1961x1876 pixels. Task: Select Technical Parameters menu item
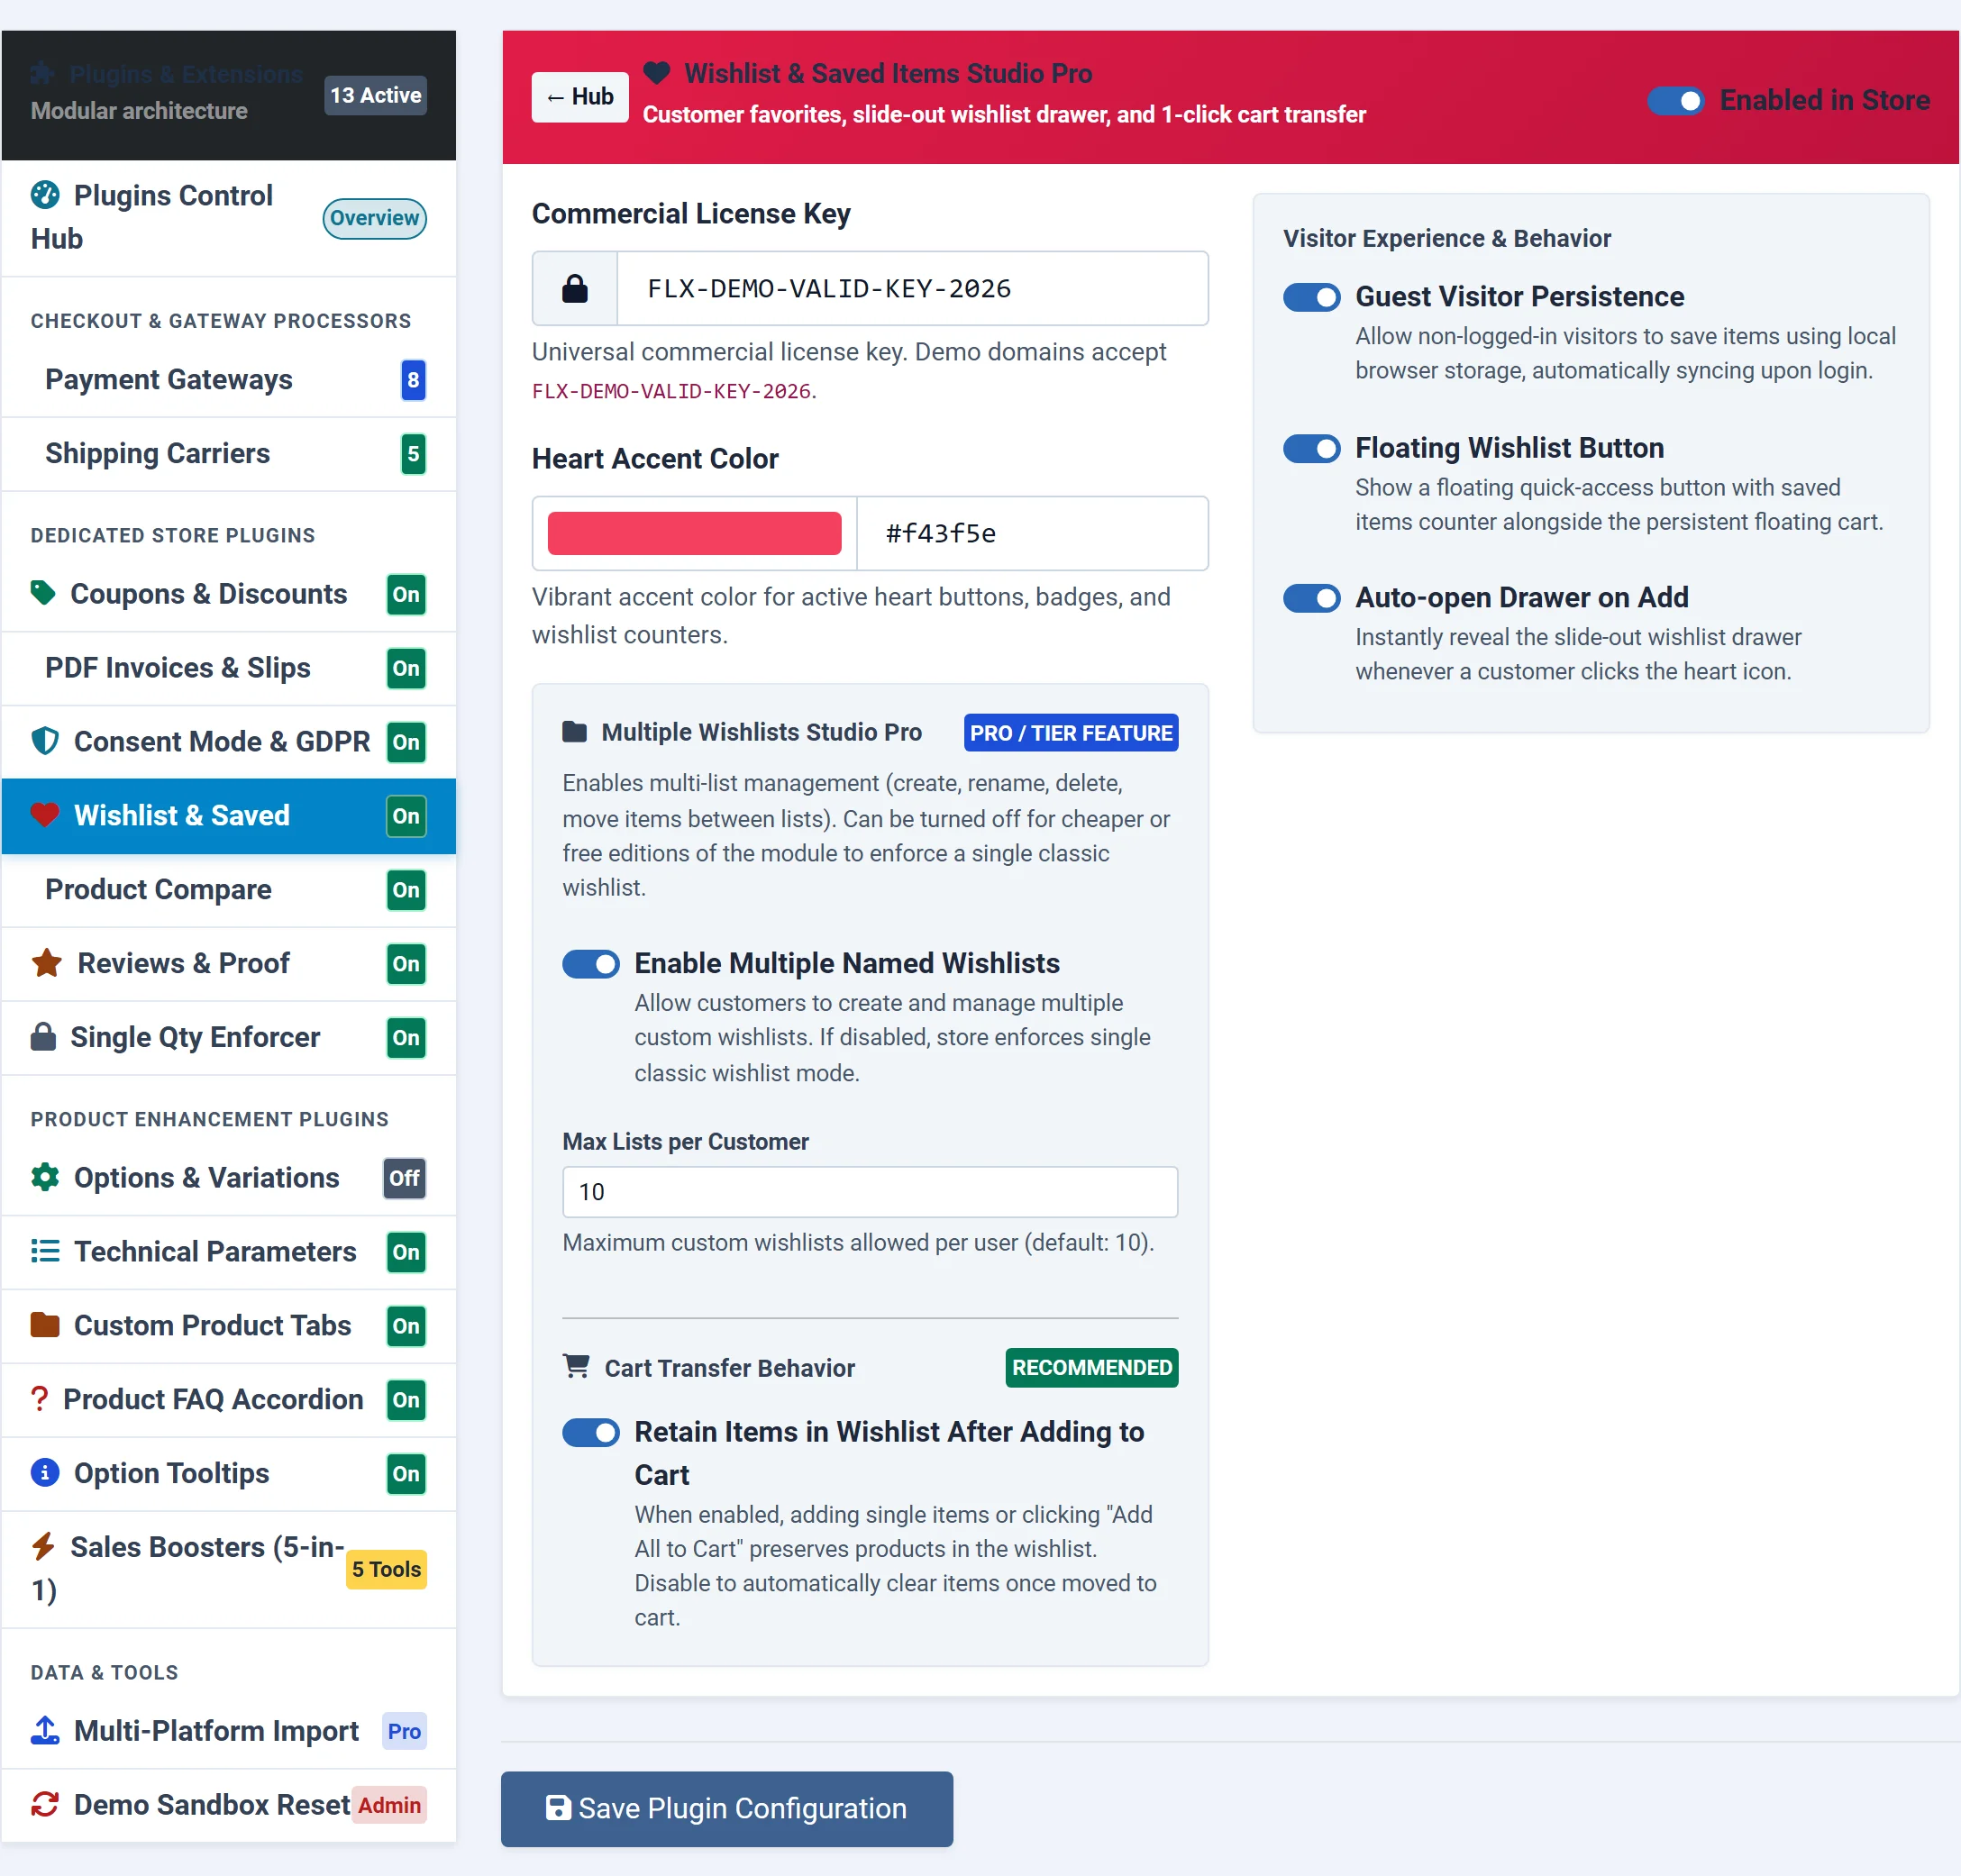point(229,1252)
